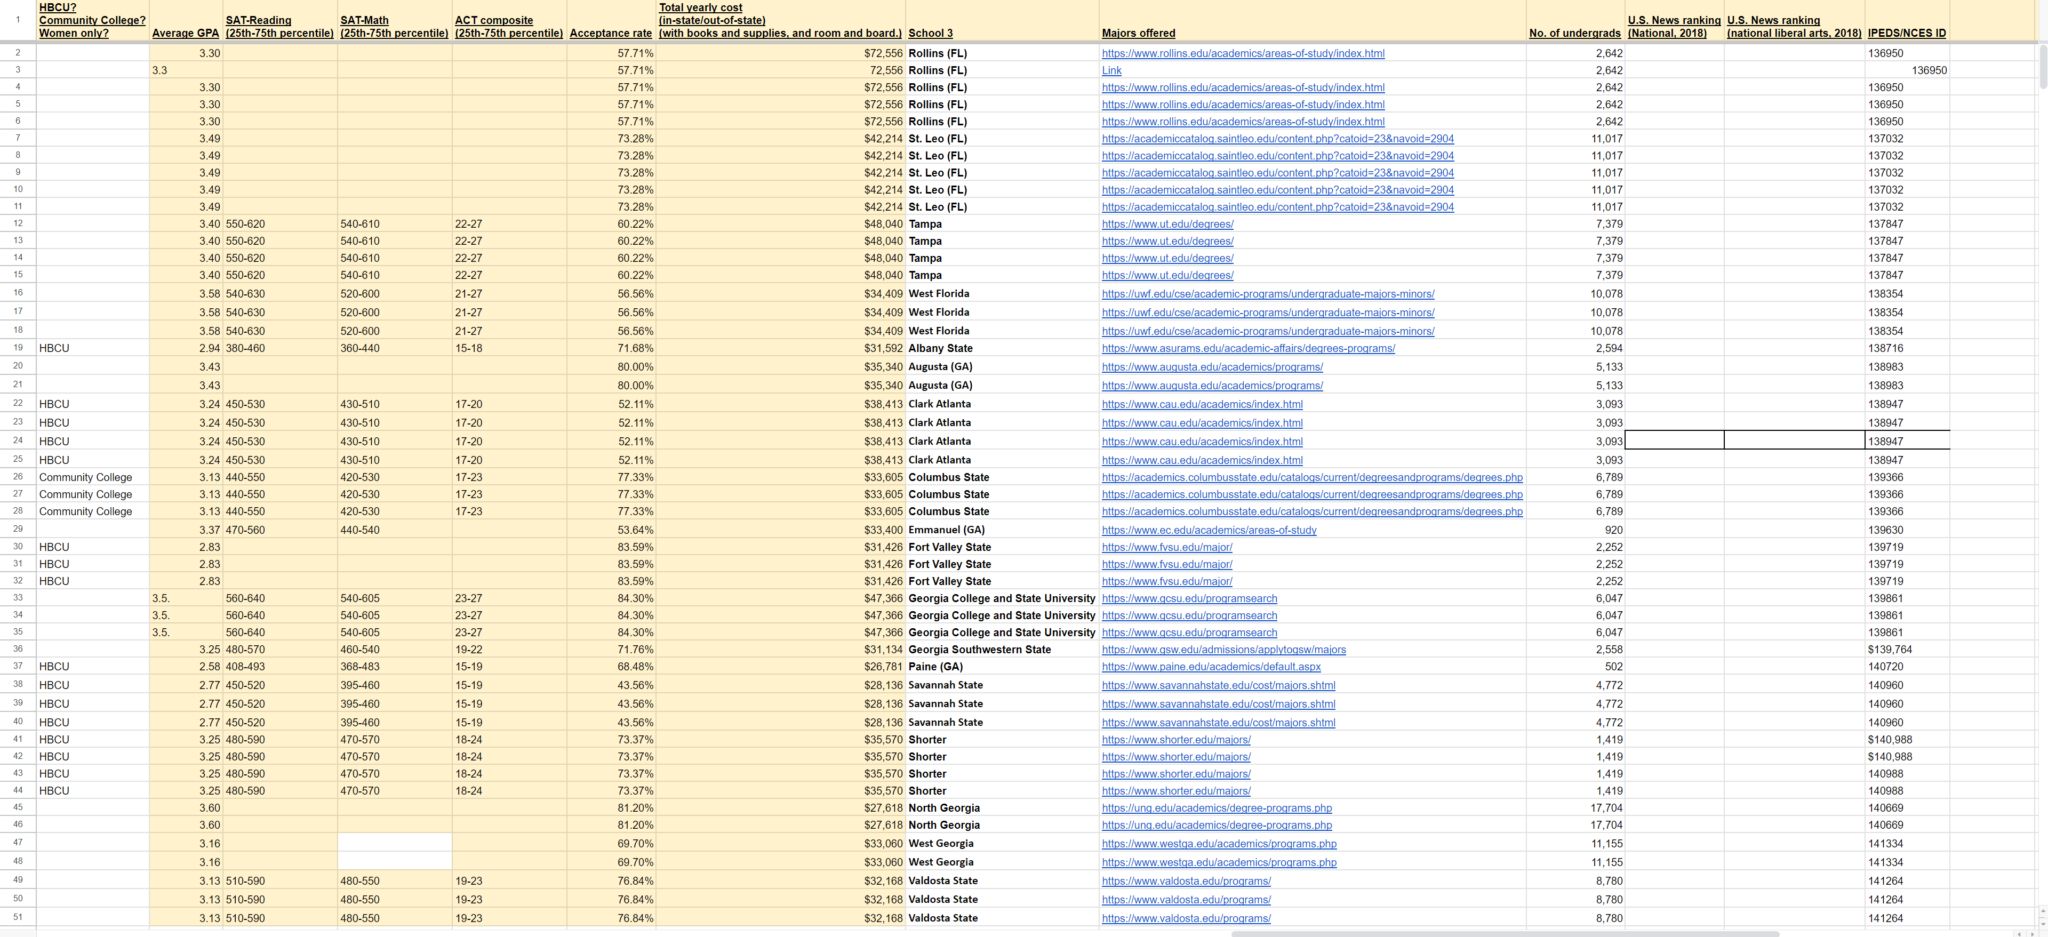Select row header number 1
The width and height of the screenshot is (2048, 937).
pos(18,21)
